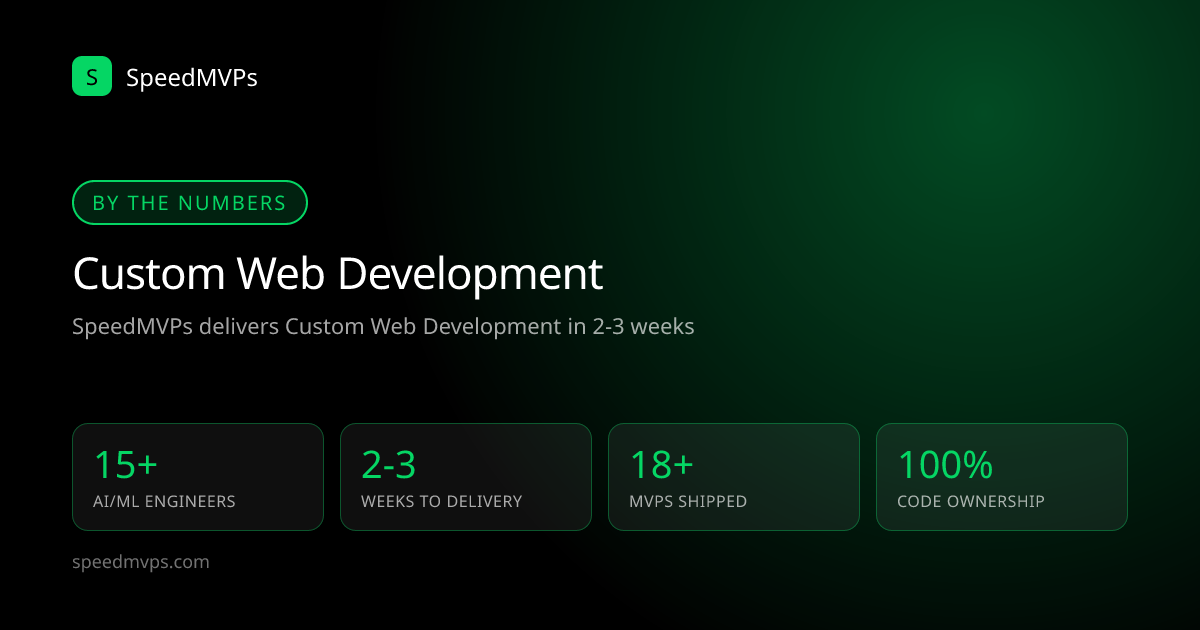Click the Custom Web Development heading

pyautogui.click(x=338, y=274)
